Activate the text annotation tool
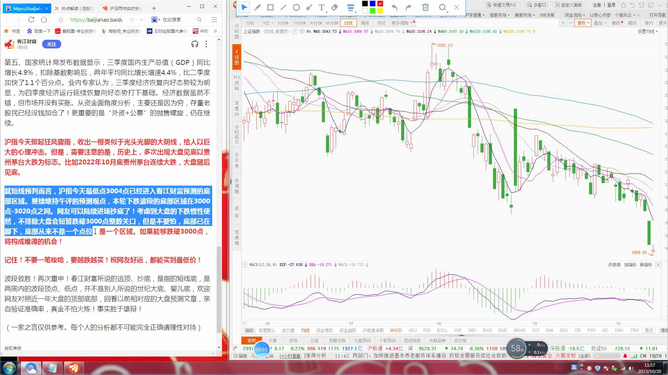The height and width of the screenshot is (375, 668). (x=322, y=7)
